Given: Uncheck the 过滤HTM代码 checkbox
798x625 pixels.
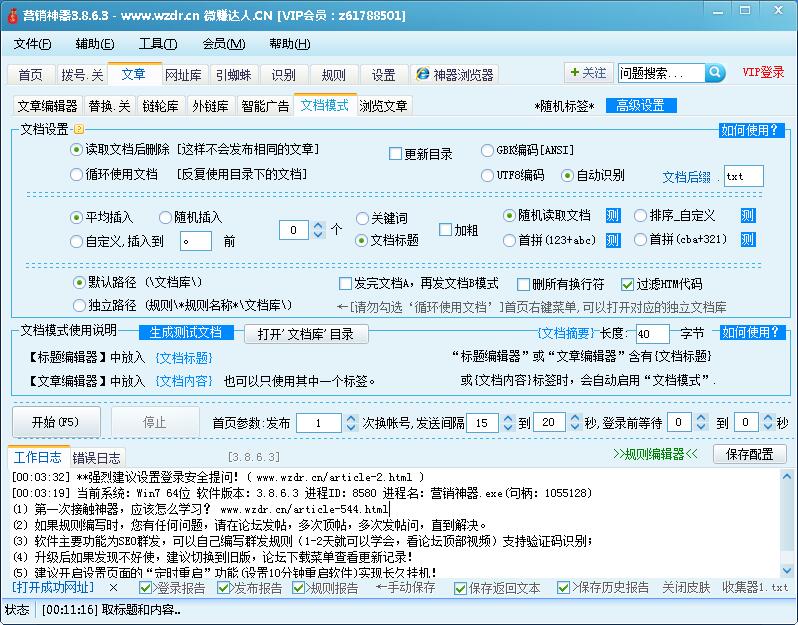Looking at the screenshot, I should [x=628, y=284].
